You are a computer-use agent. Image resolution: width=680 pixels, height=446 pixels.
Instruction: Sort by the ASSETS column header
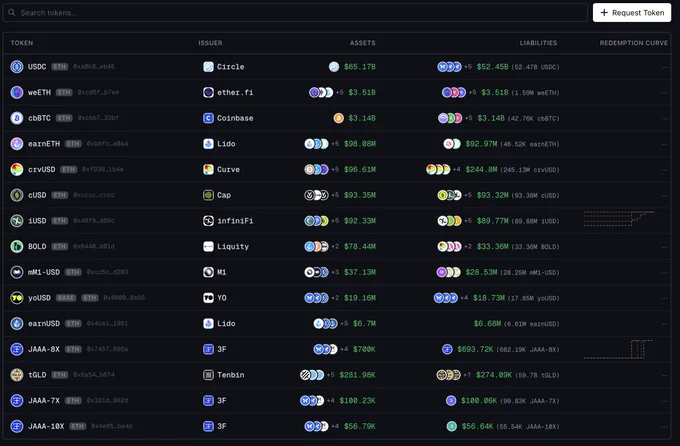363,43
